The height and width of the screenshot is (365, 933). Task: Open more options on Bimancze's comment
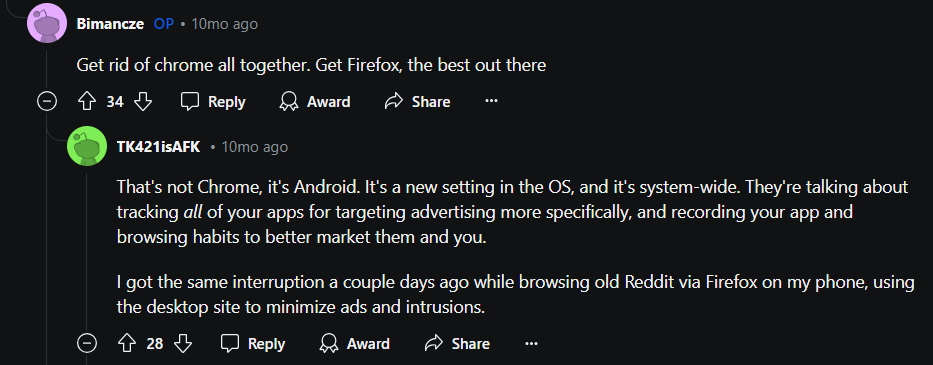click(x=491, y=101)
